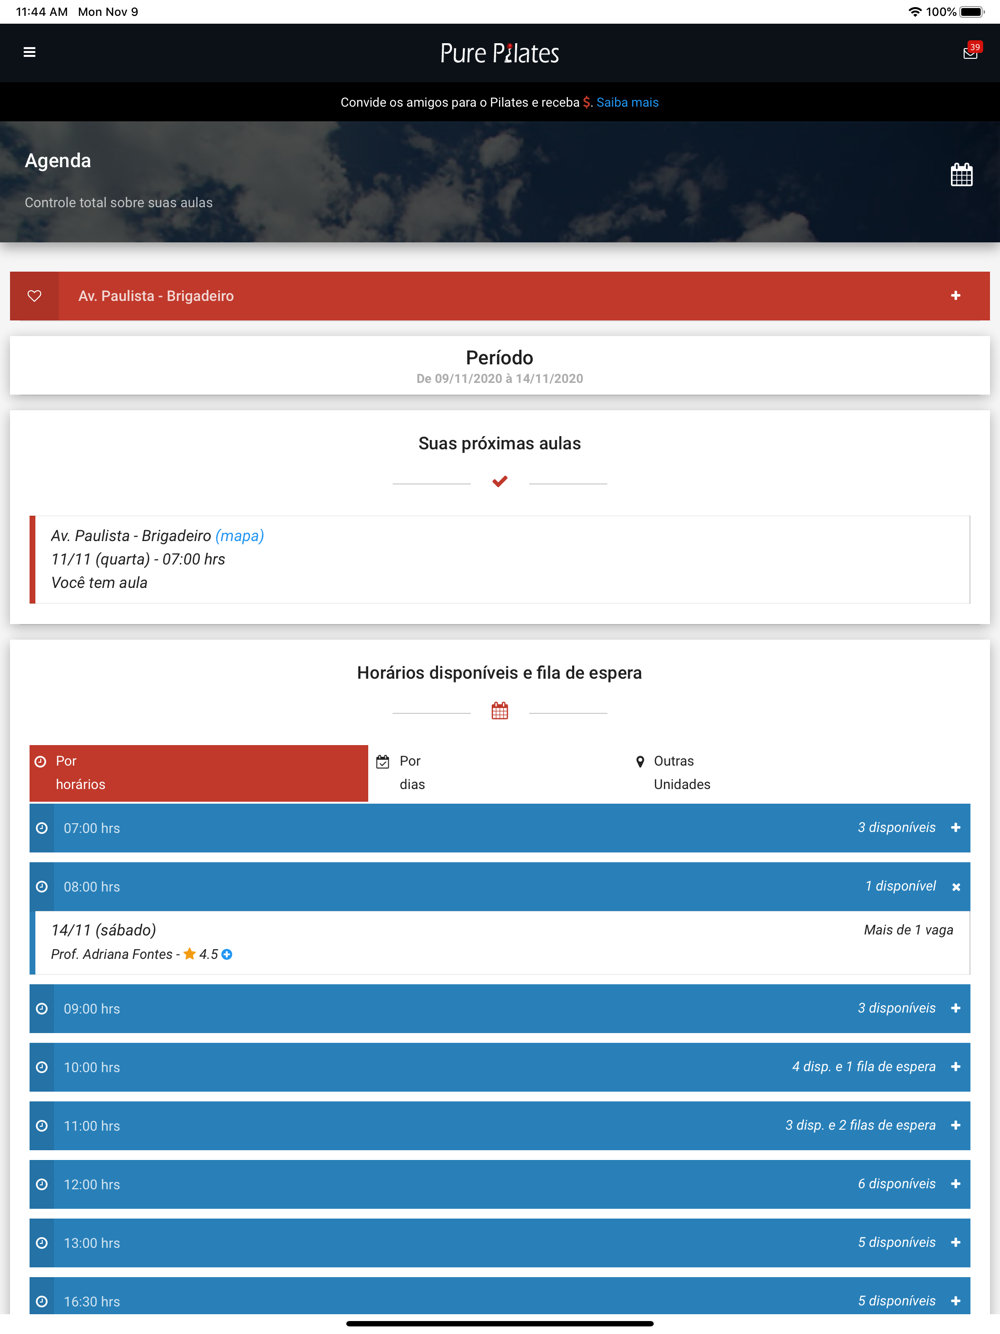The width and height of the screenshot is (1000, 1334).
Task: Click the clock icon on 07:00 hrs row
Action: 42,828
